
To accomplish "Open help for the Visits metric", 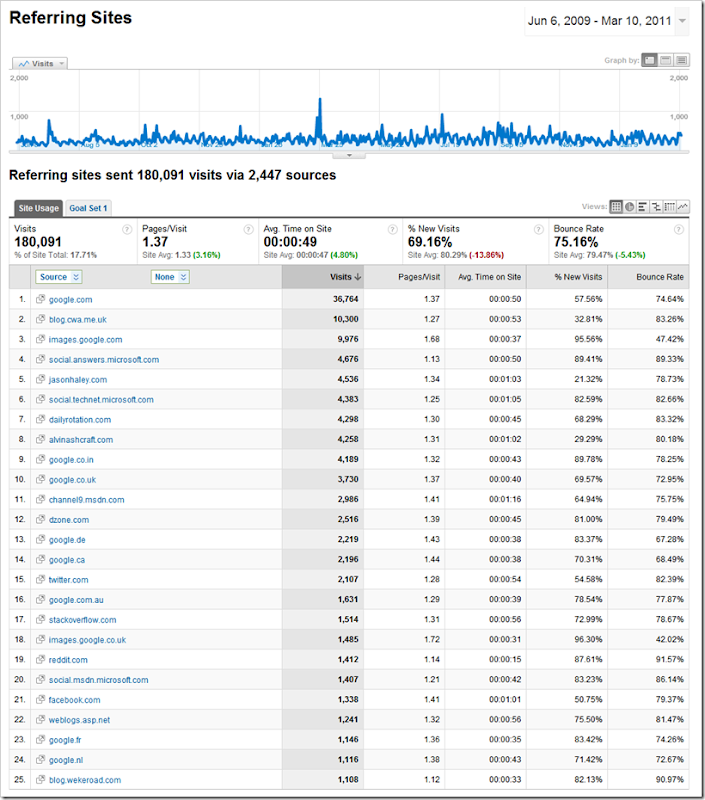I will point(127,230).
